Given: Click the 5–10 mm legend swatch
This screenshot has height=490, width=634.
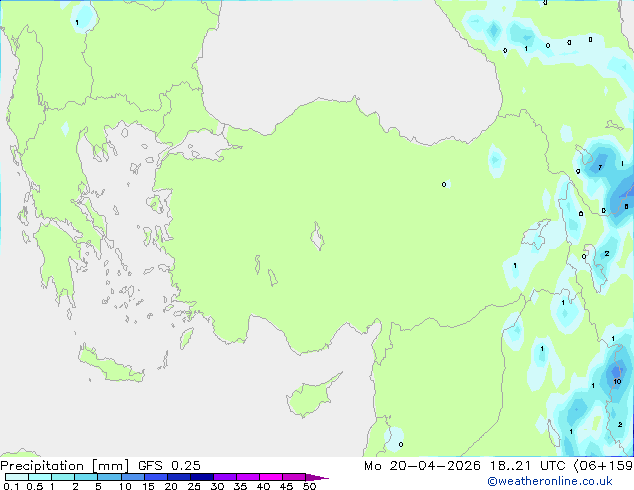Looking at the screenshot, I should coord(109,477).
